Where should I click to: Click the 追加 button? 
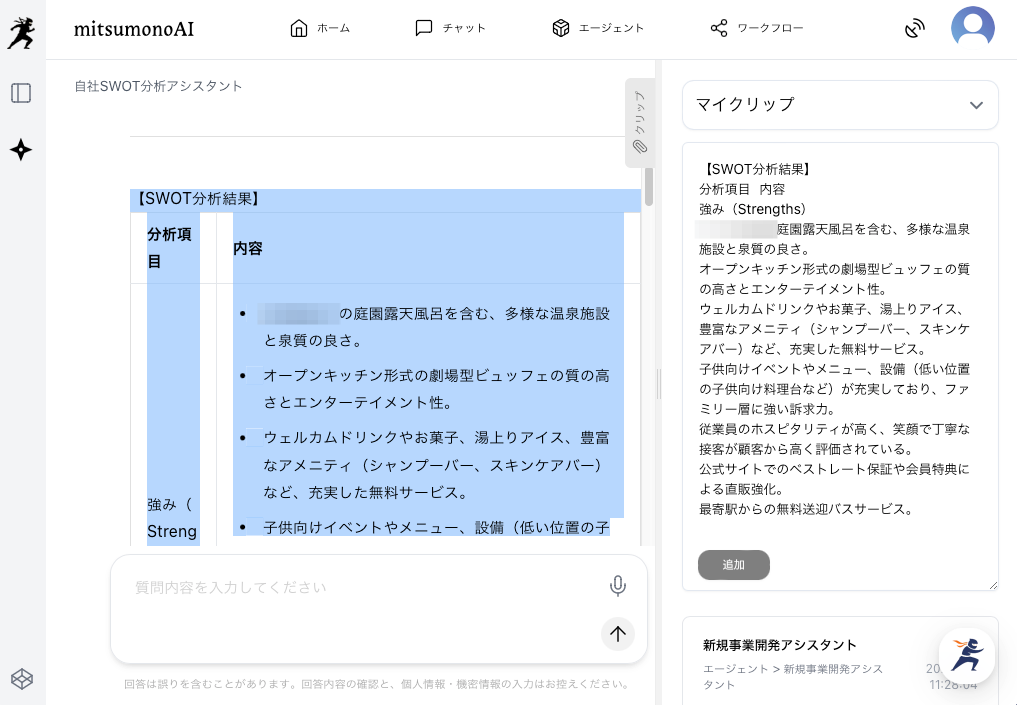(733, 565)
